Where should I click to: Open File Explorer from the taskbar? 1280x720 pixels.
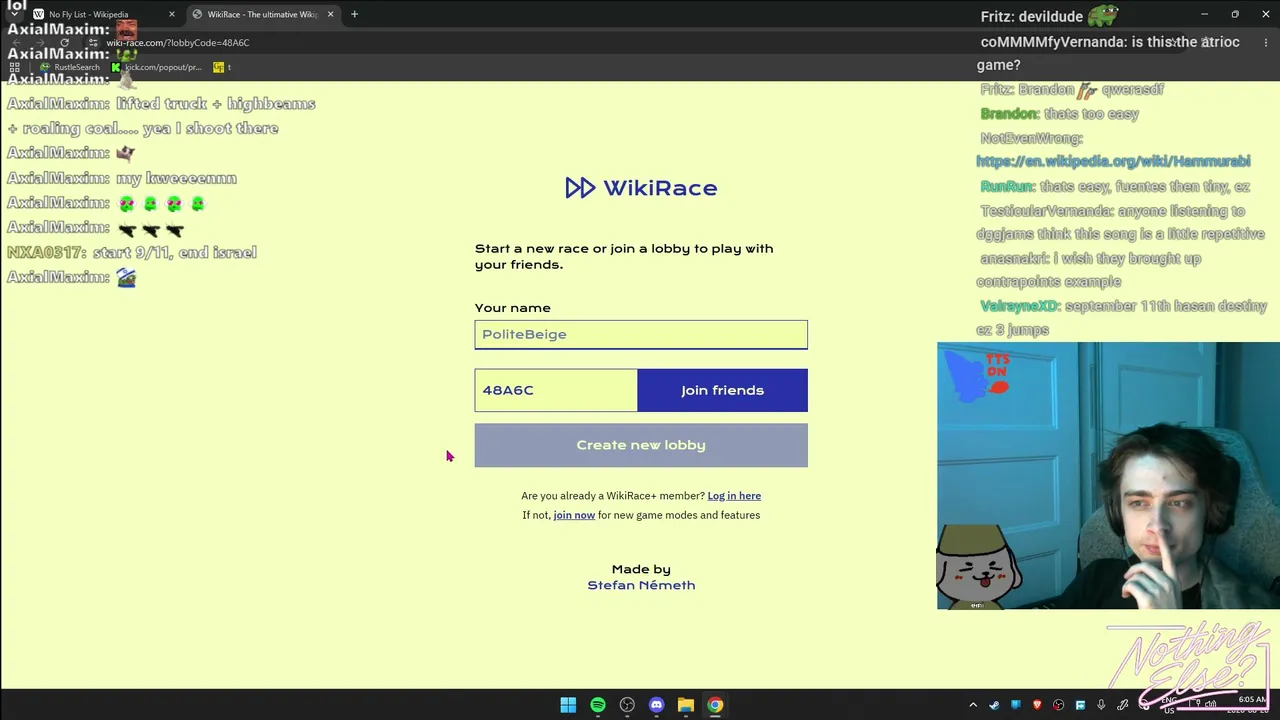point(686,705)
